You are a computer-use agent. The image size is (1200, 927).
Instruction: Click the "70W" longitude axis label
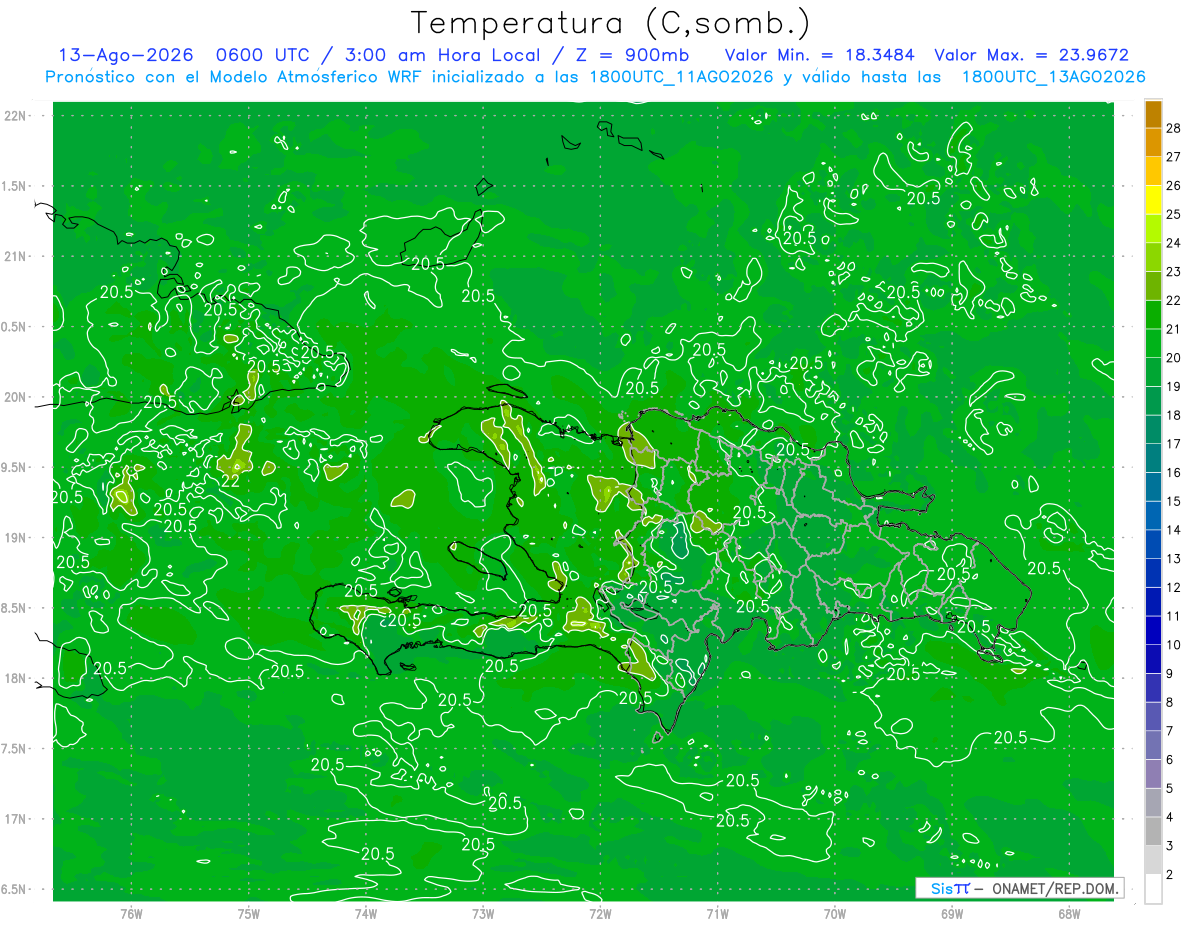pos(835,913)
